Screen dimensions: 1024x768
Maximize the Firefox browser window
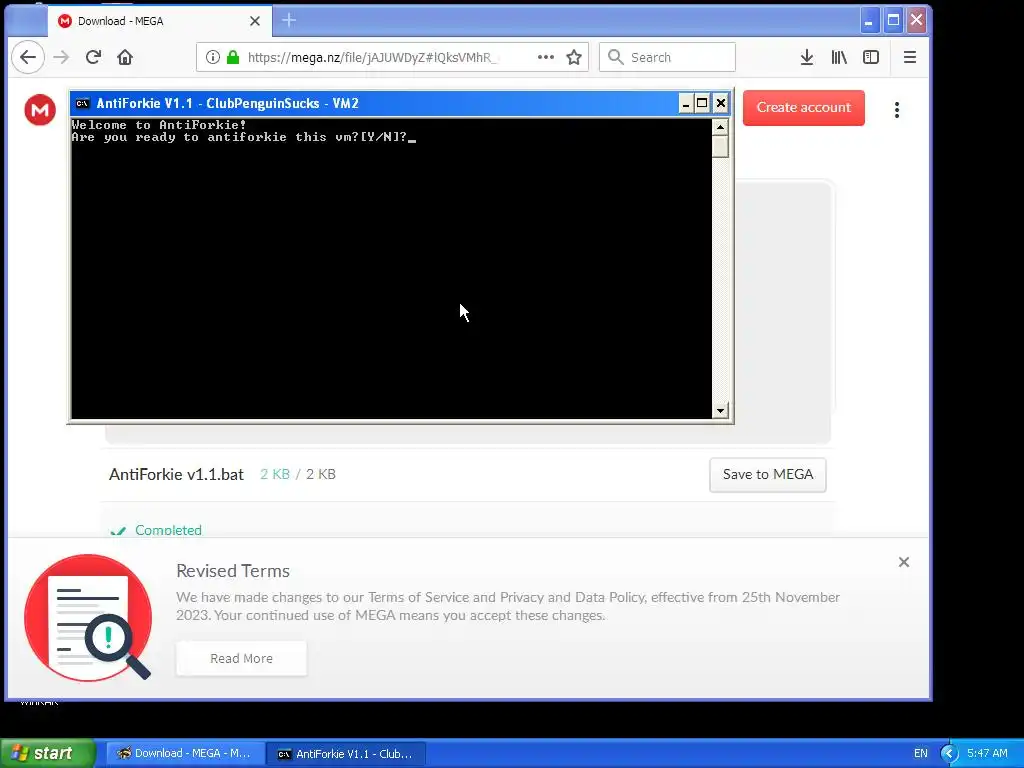(893, 21)
